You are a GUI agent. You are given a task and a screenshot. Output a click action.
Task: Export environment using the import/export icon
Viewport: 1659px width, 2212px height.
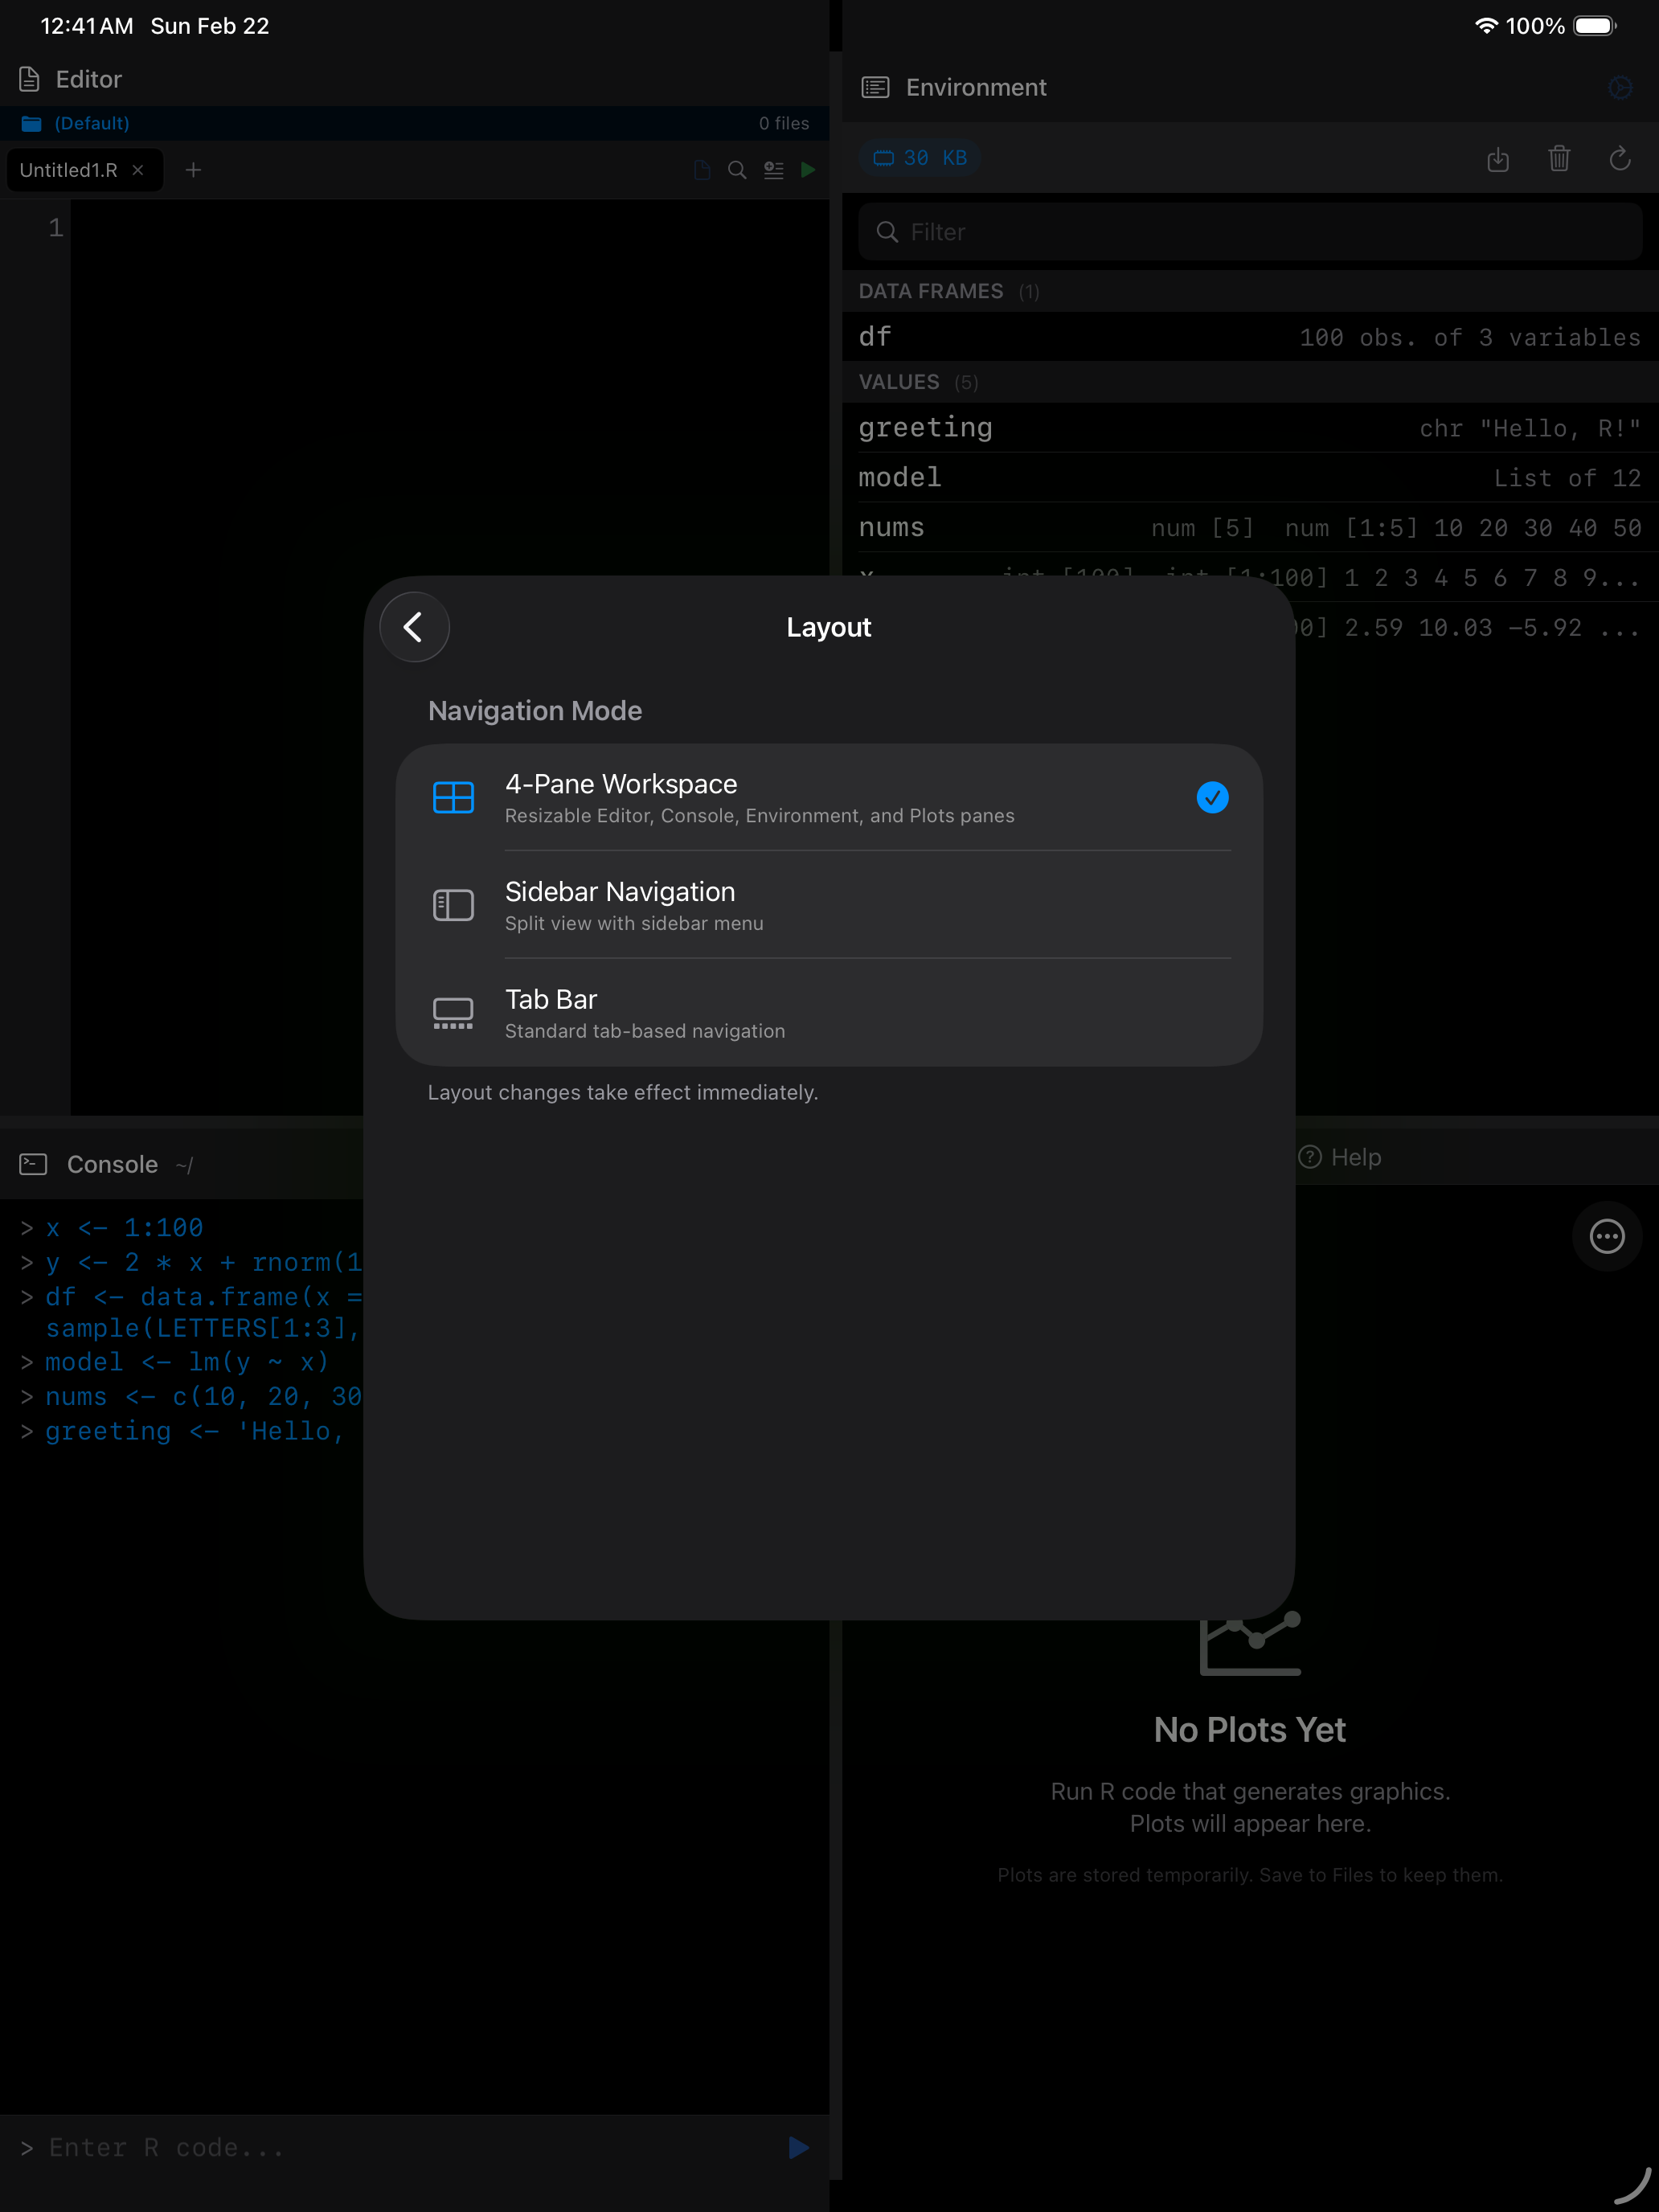tap(1498, 159)
